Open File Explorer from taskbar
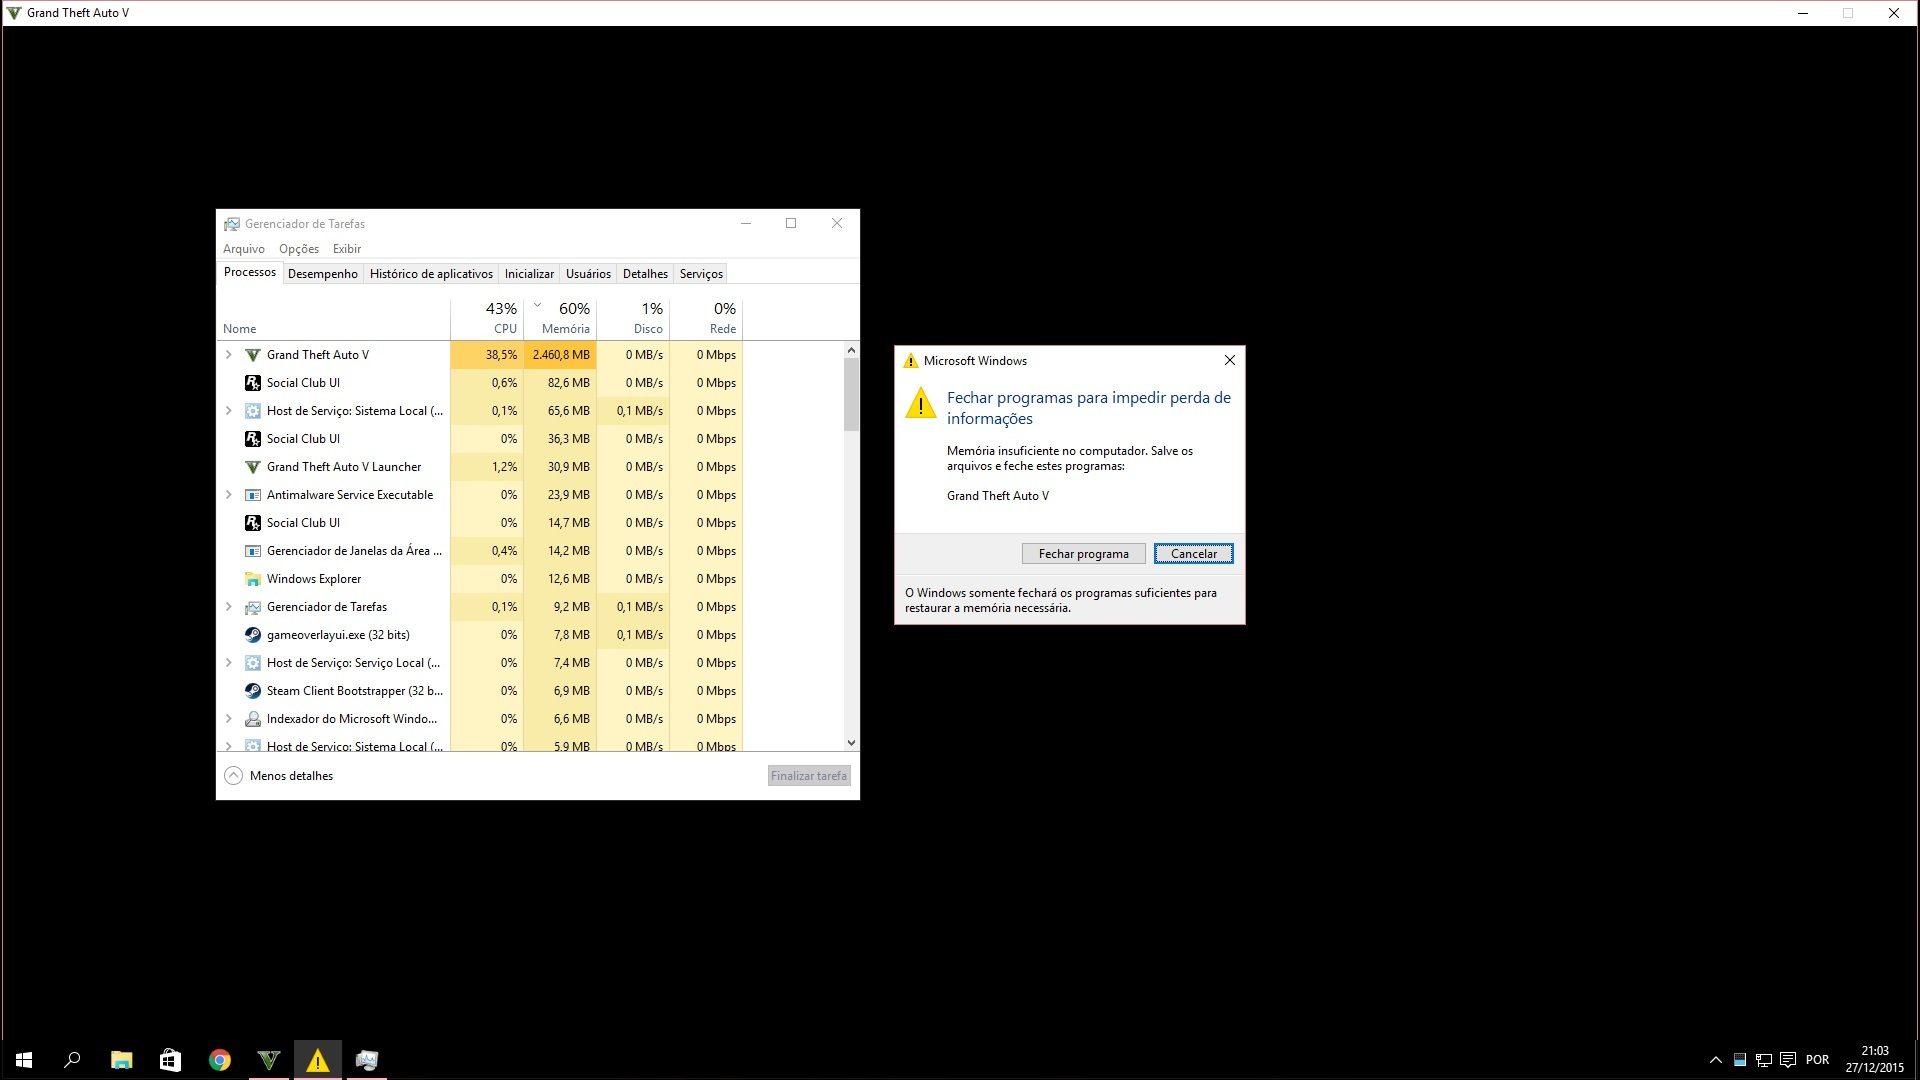Image resolution: width=1920 pixels, height=1080 pixels. pos(121,1060)
